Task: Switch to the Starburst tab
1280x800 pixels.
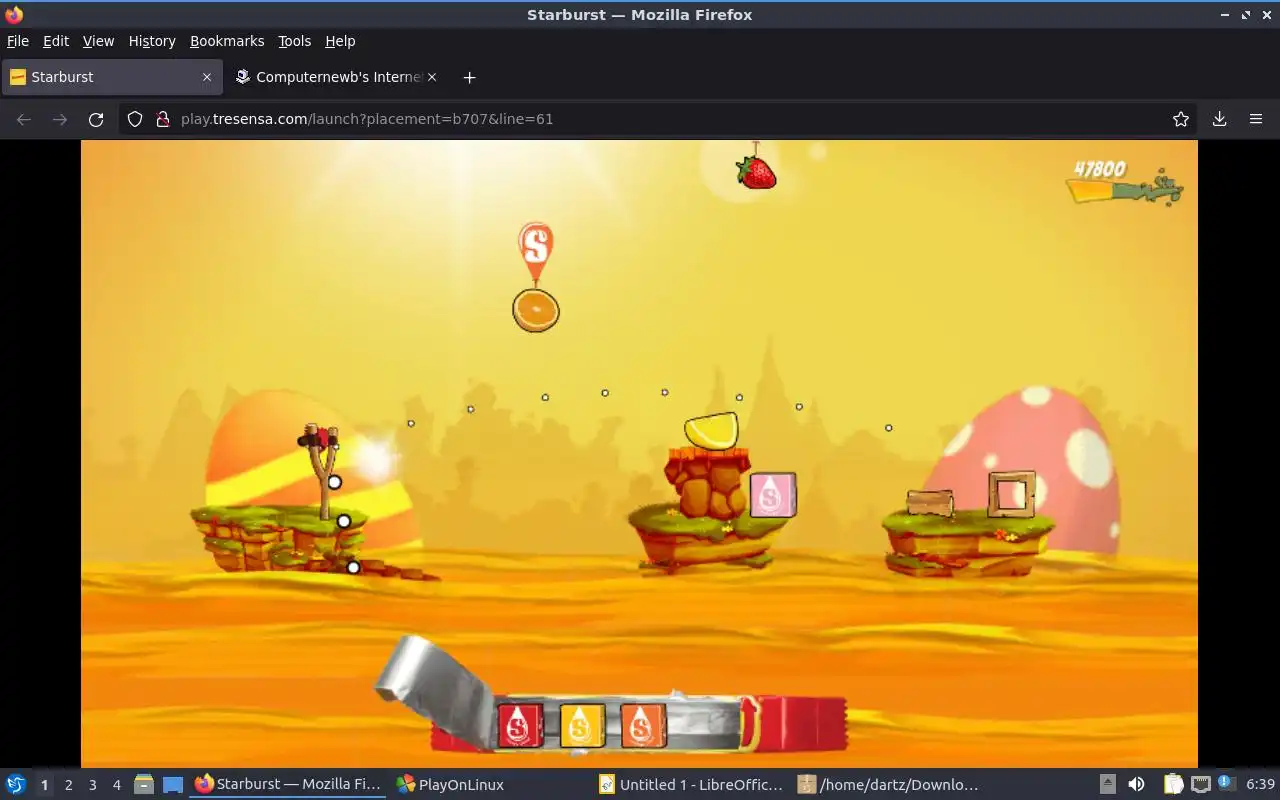Action: pos(111,77)
